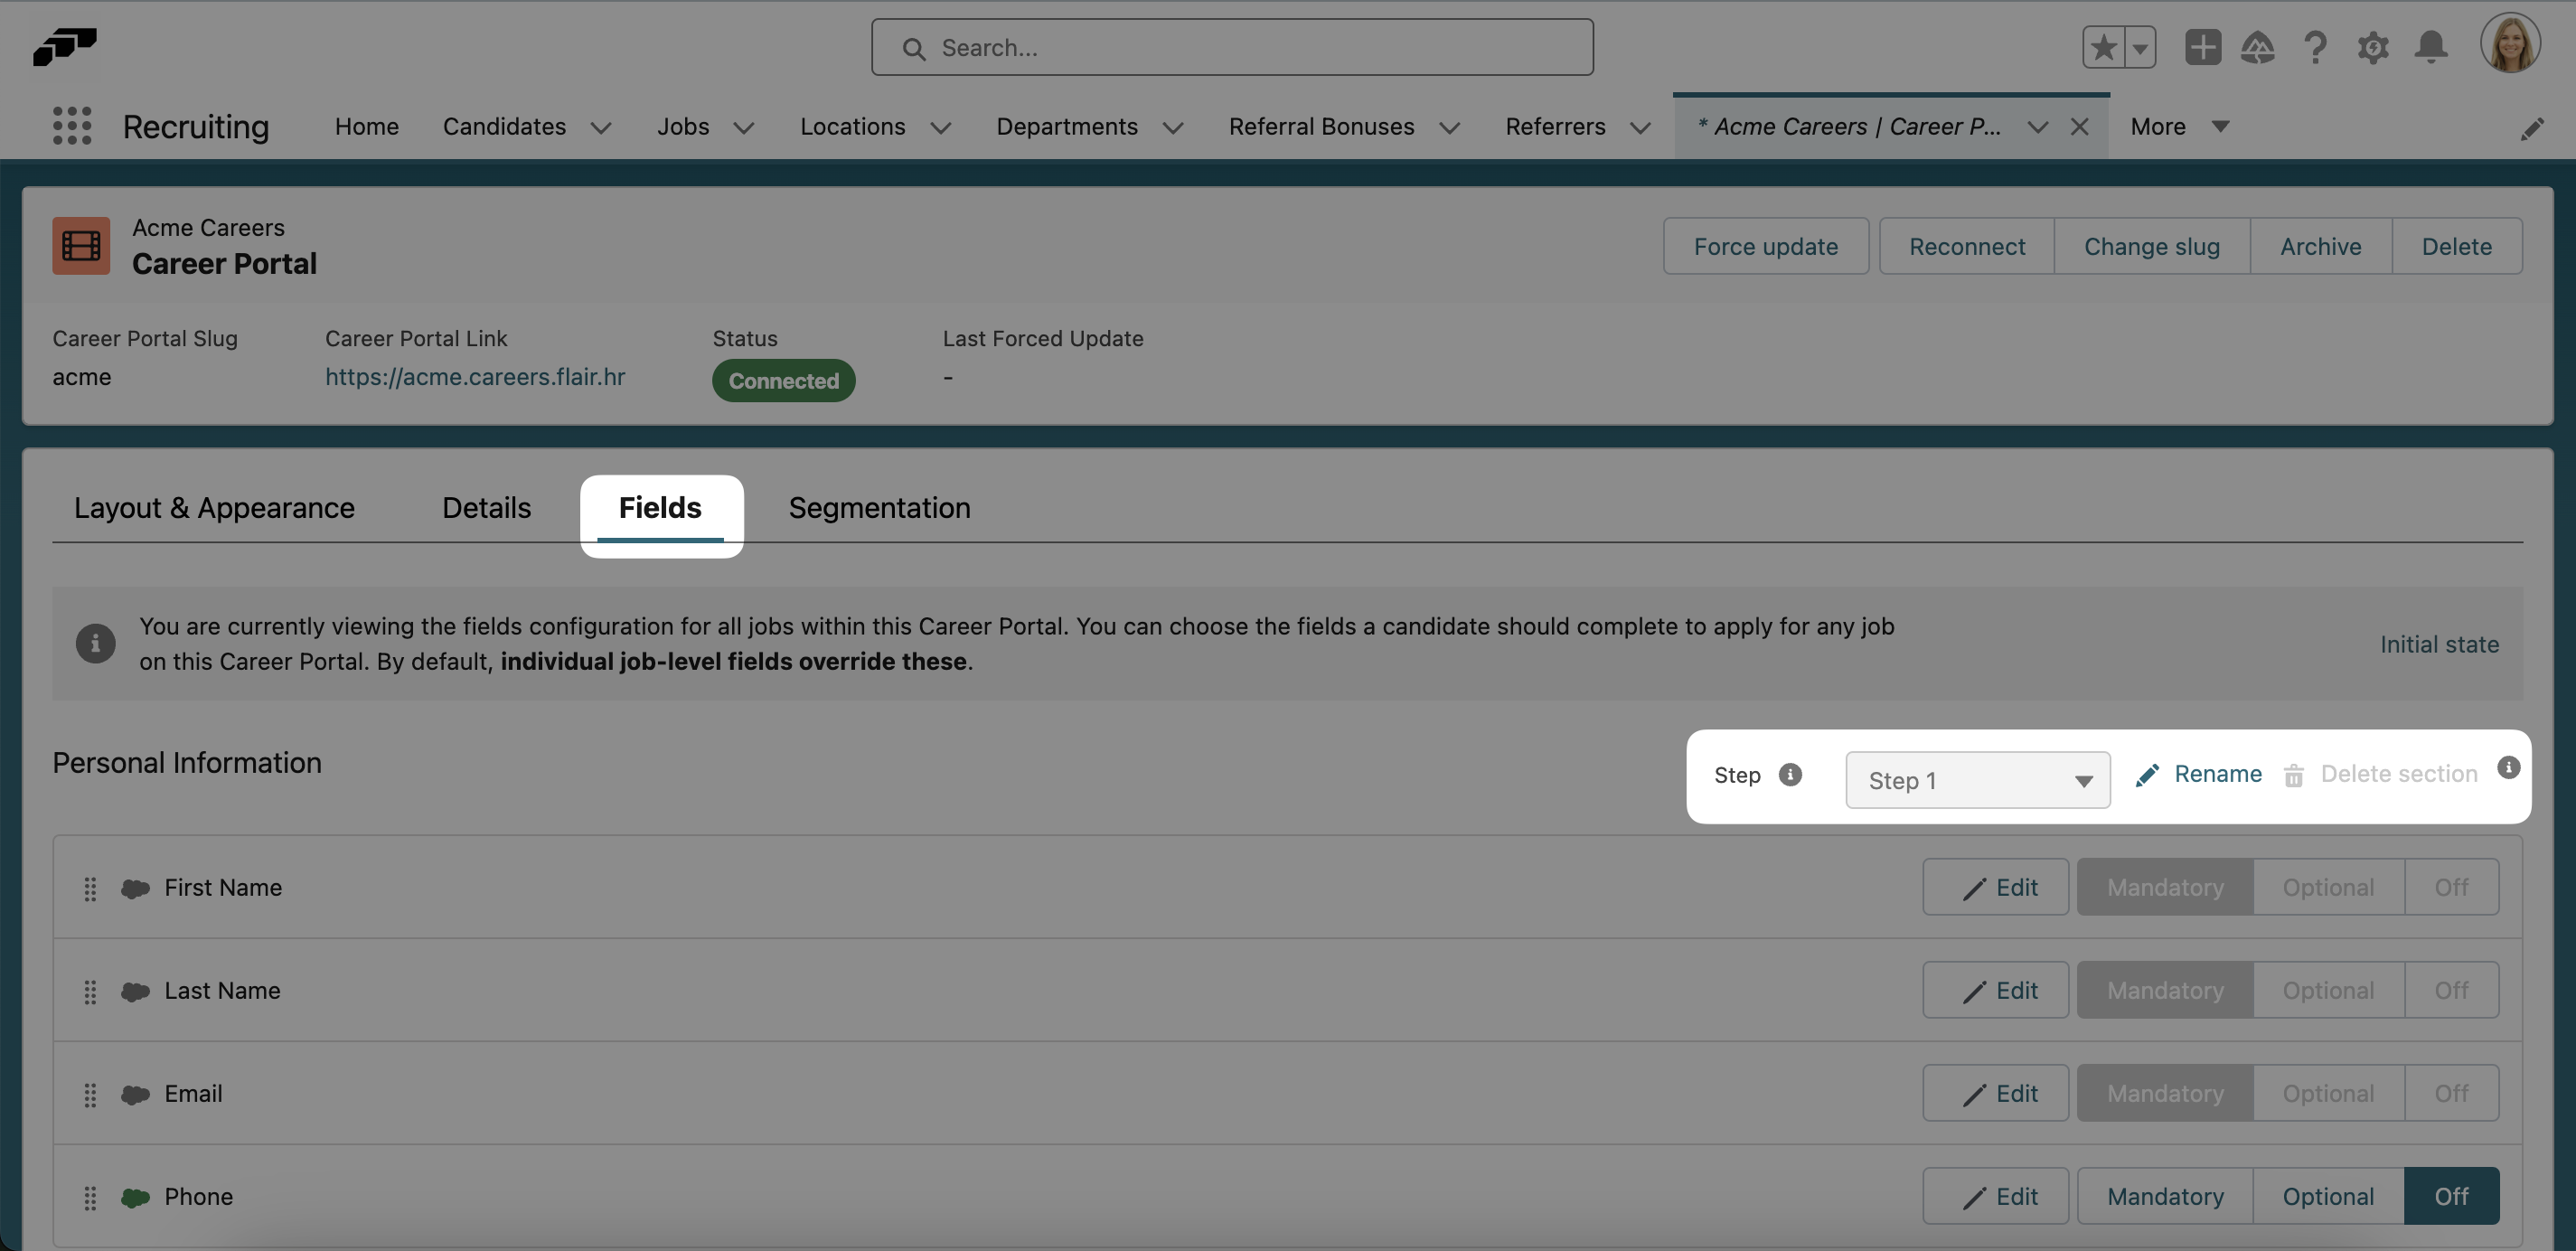Click the help question mark icon
This screenshot has height=1251, width=2576.
click(2315, 47)
